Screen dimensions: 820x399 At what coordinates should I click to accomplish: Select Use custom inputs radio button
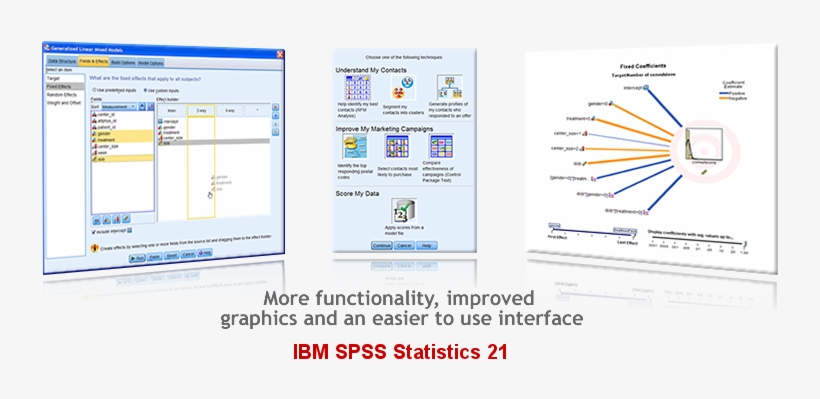[x=145, y=90]
